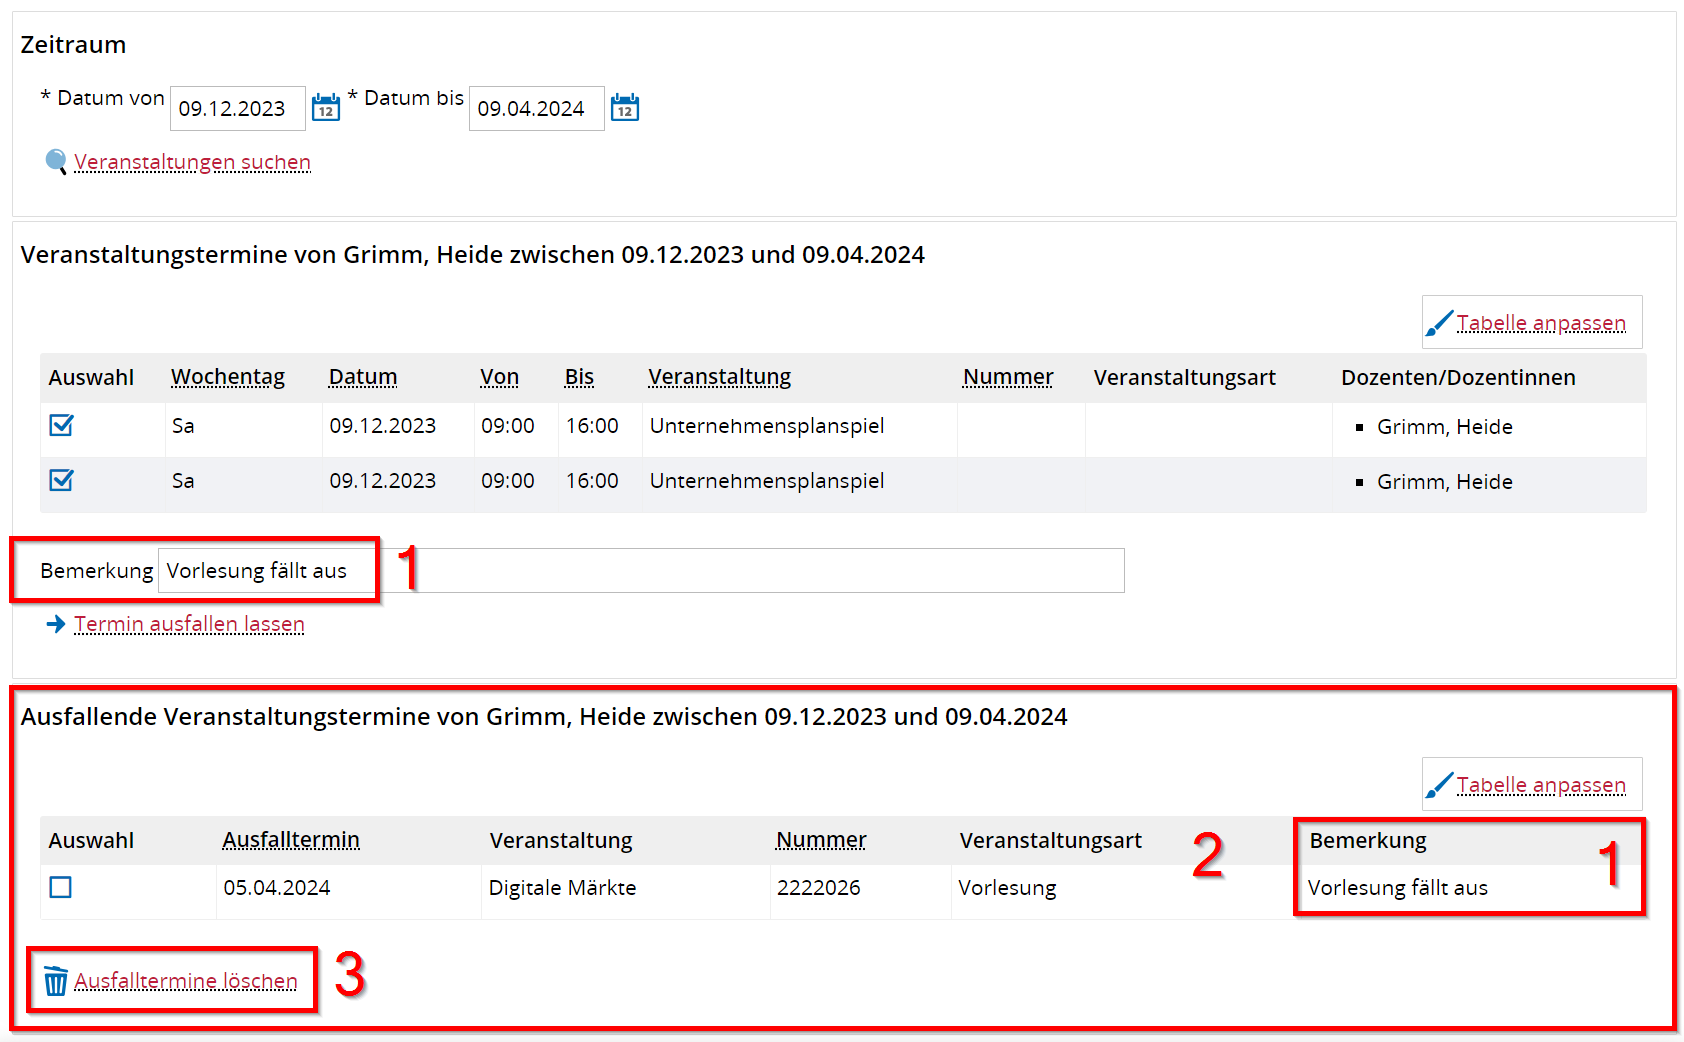The image size is (1684, 1042).
Task: Sort upper table by Datum column
Action: [363, 377]
